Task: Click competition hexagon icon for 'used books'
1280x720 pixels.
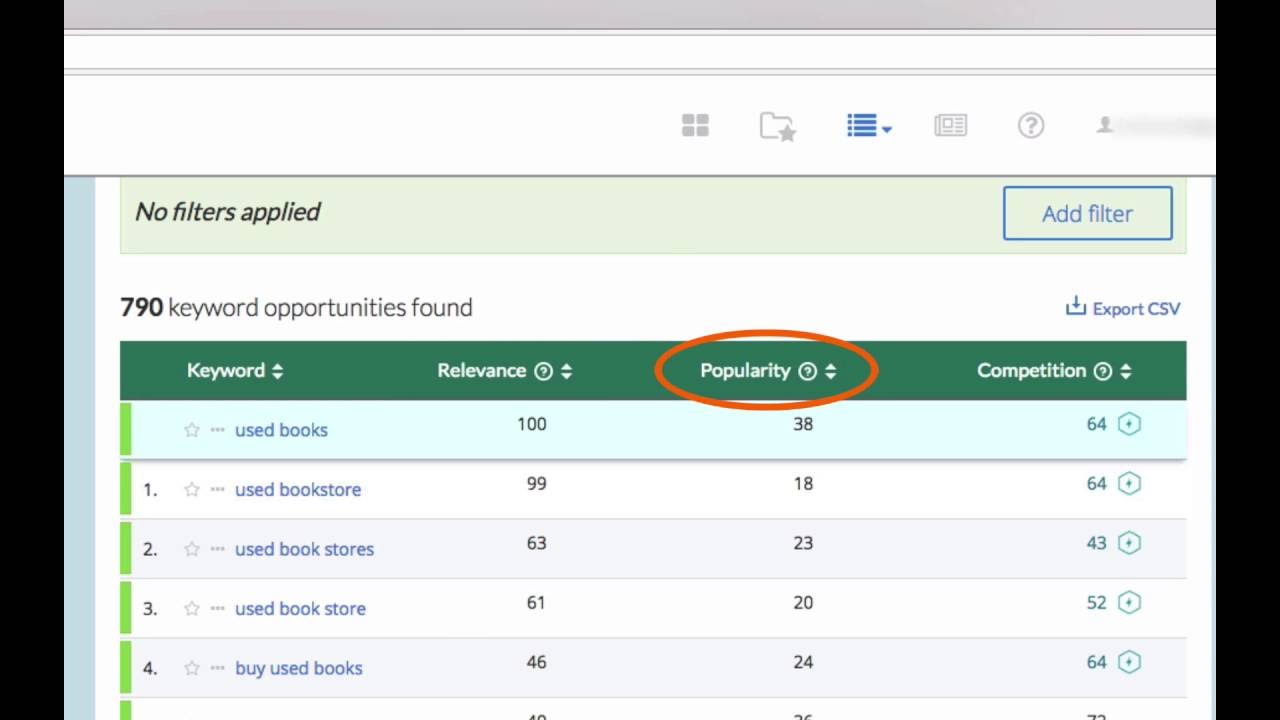Action: click(x=1129, y=424)
